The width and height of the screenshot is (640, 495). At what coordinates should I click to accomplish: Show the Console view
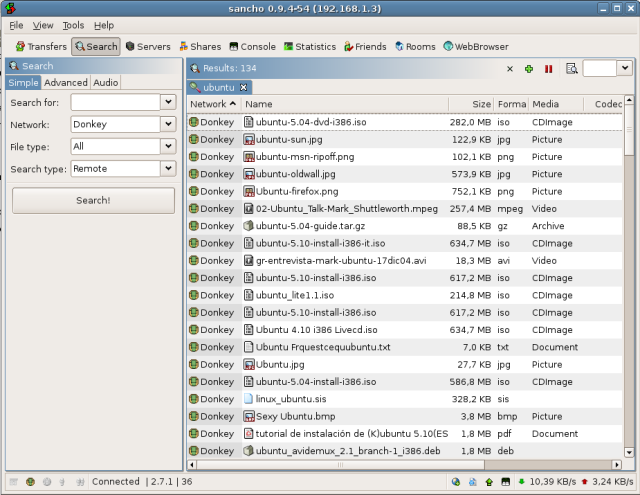point(252,46)
